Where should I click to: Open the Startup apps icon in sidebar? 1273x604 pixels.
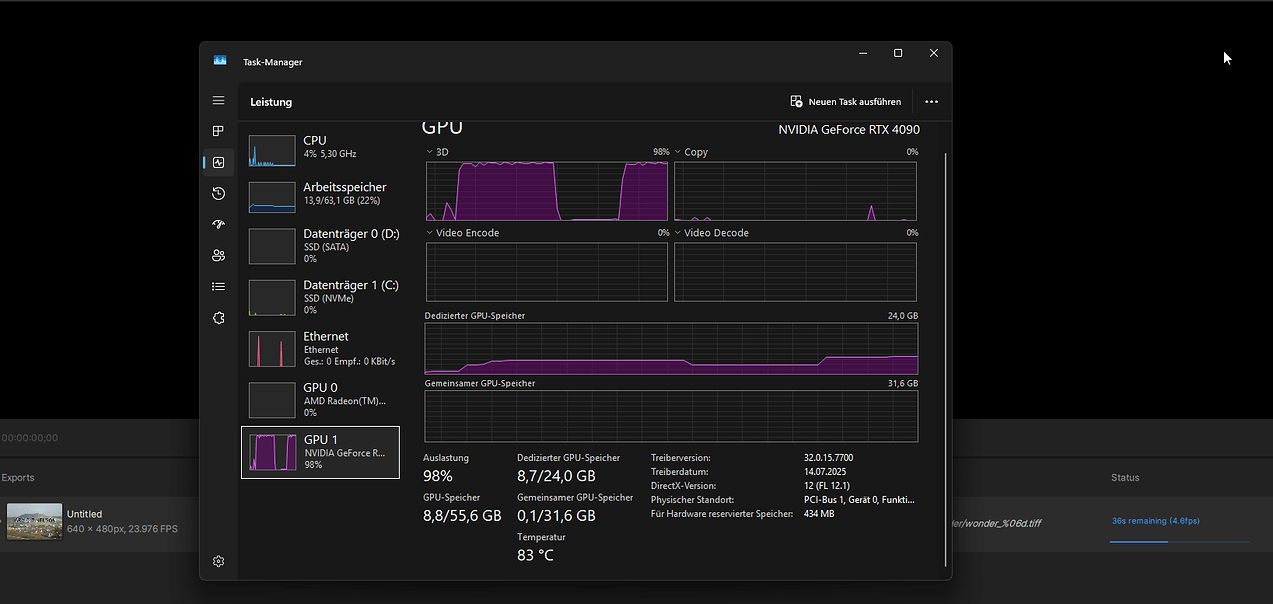click(x=218, y=224)
